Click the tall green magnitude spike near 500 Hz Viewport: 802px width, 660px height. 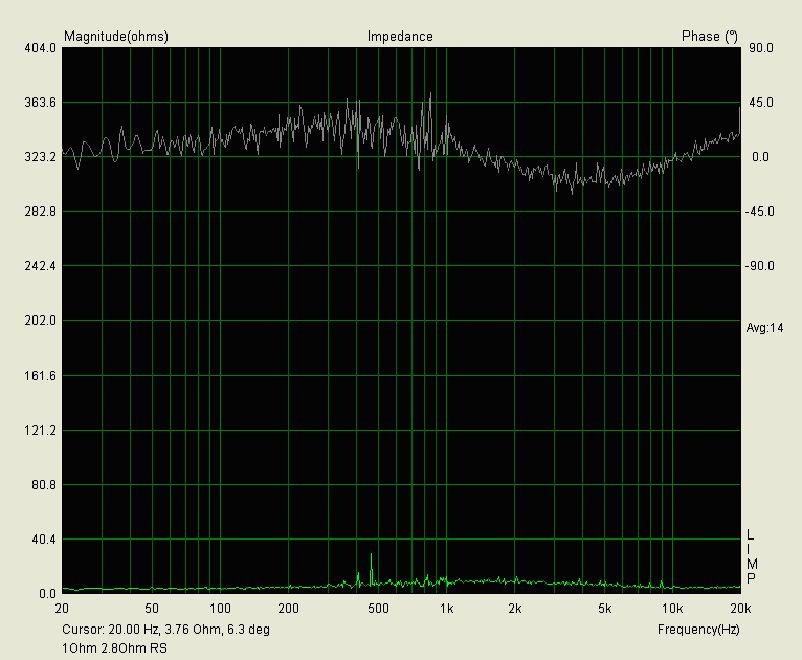[371, 569]
